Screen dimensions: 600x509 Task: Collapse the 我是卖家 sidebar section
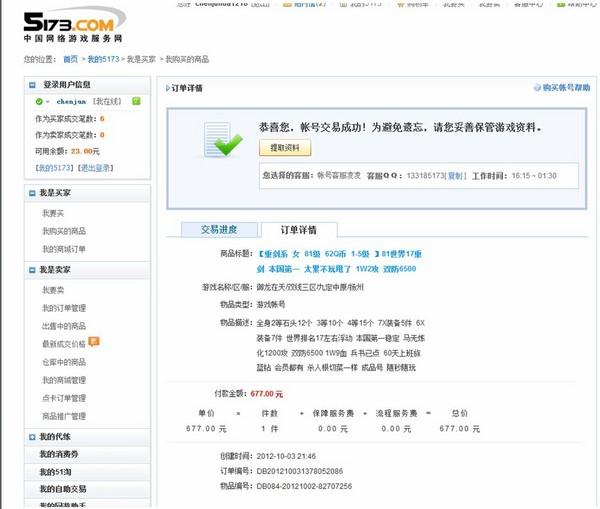(x=32, y=270)
